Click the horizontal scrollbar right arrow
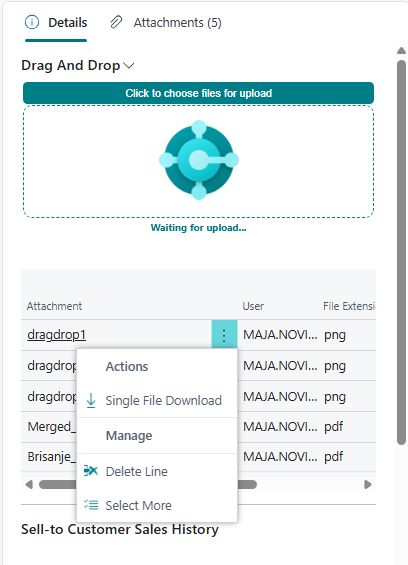This screenshot has width=408, height=565. tap(368, 484)
